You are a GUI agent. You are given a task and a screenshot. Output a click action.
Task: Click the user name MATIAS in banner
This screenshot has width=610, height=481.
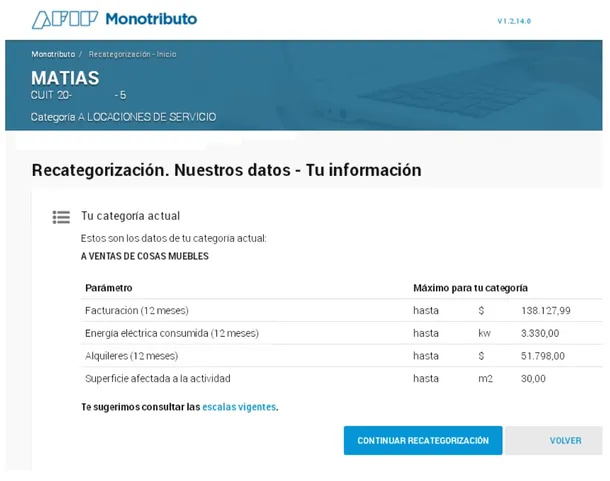click(x=66, y=77)
